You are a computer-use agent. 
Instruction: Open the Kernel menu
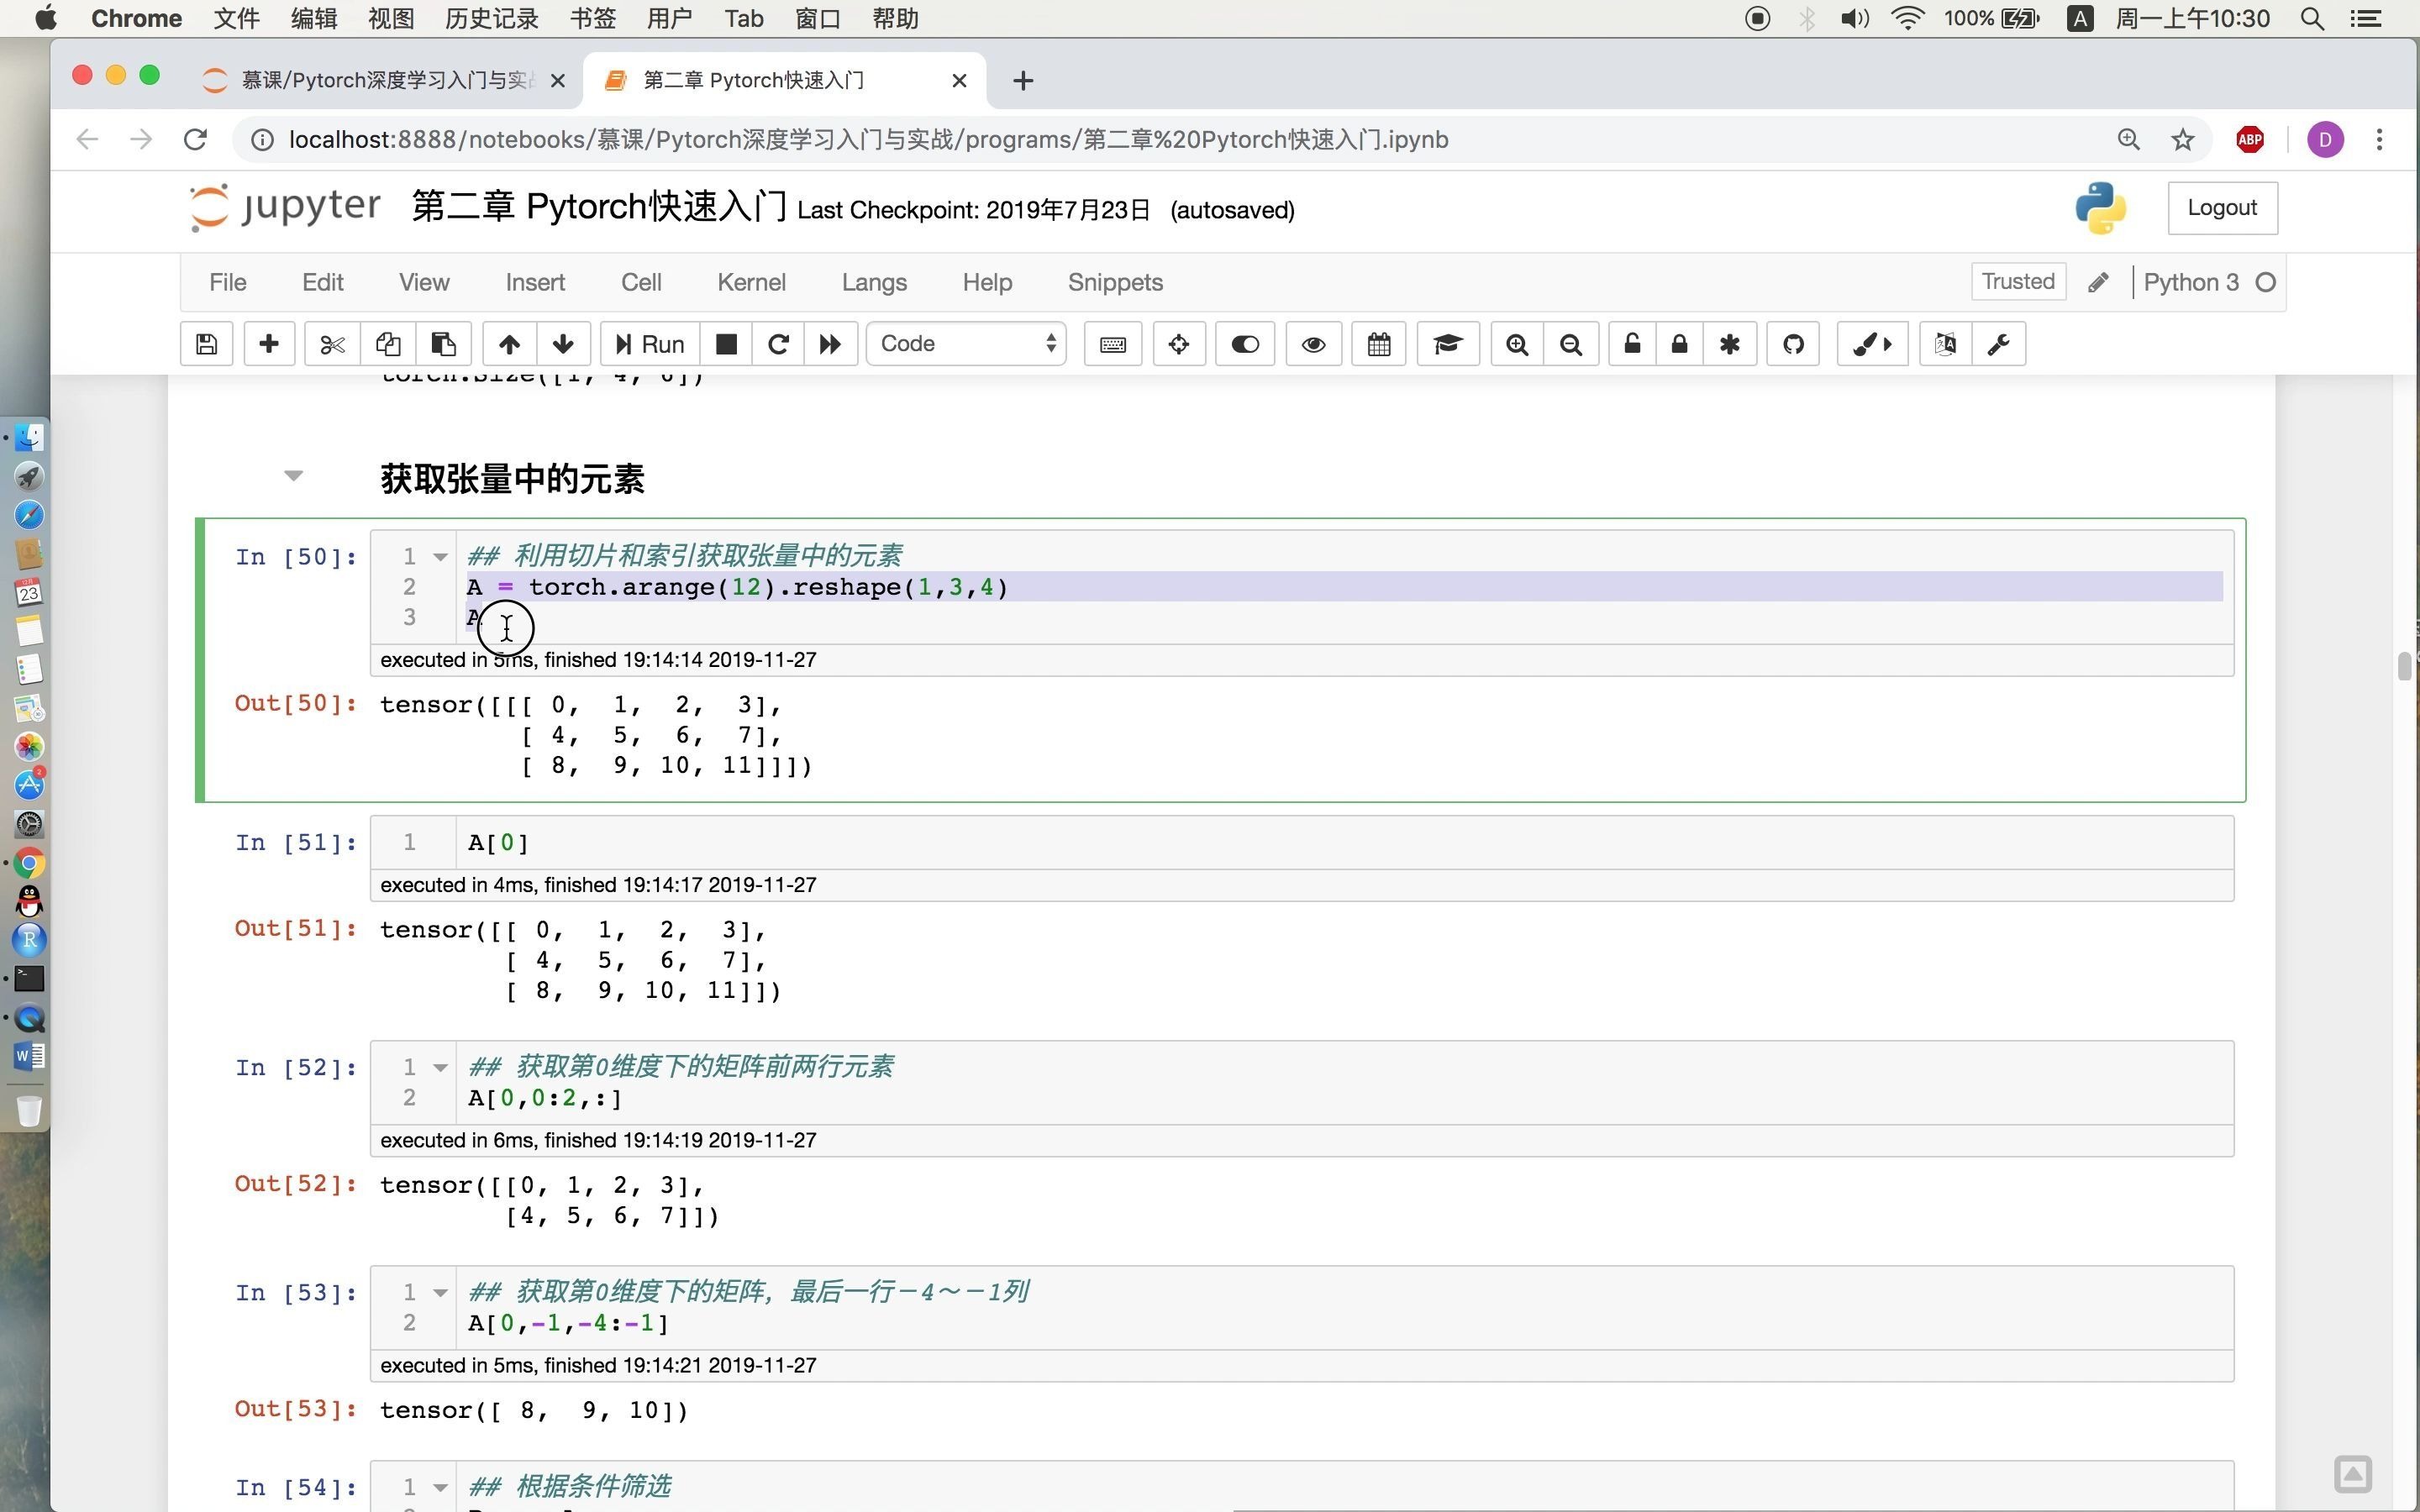(x=751, y=282)
